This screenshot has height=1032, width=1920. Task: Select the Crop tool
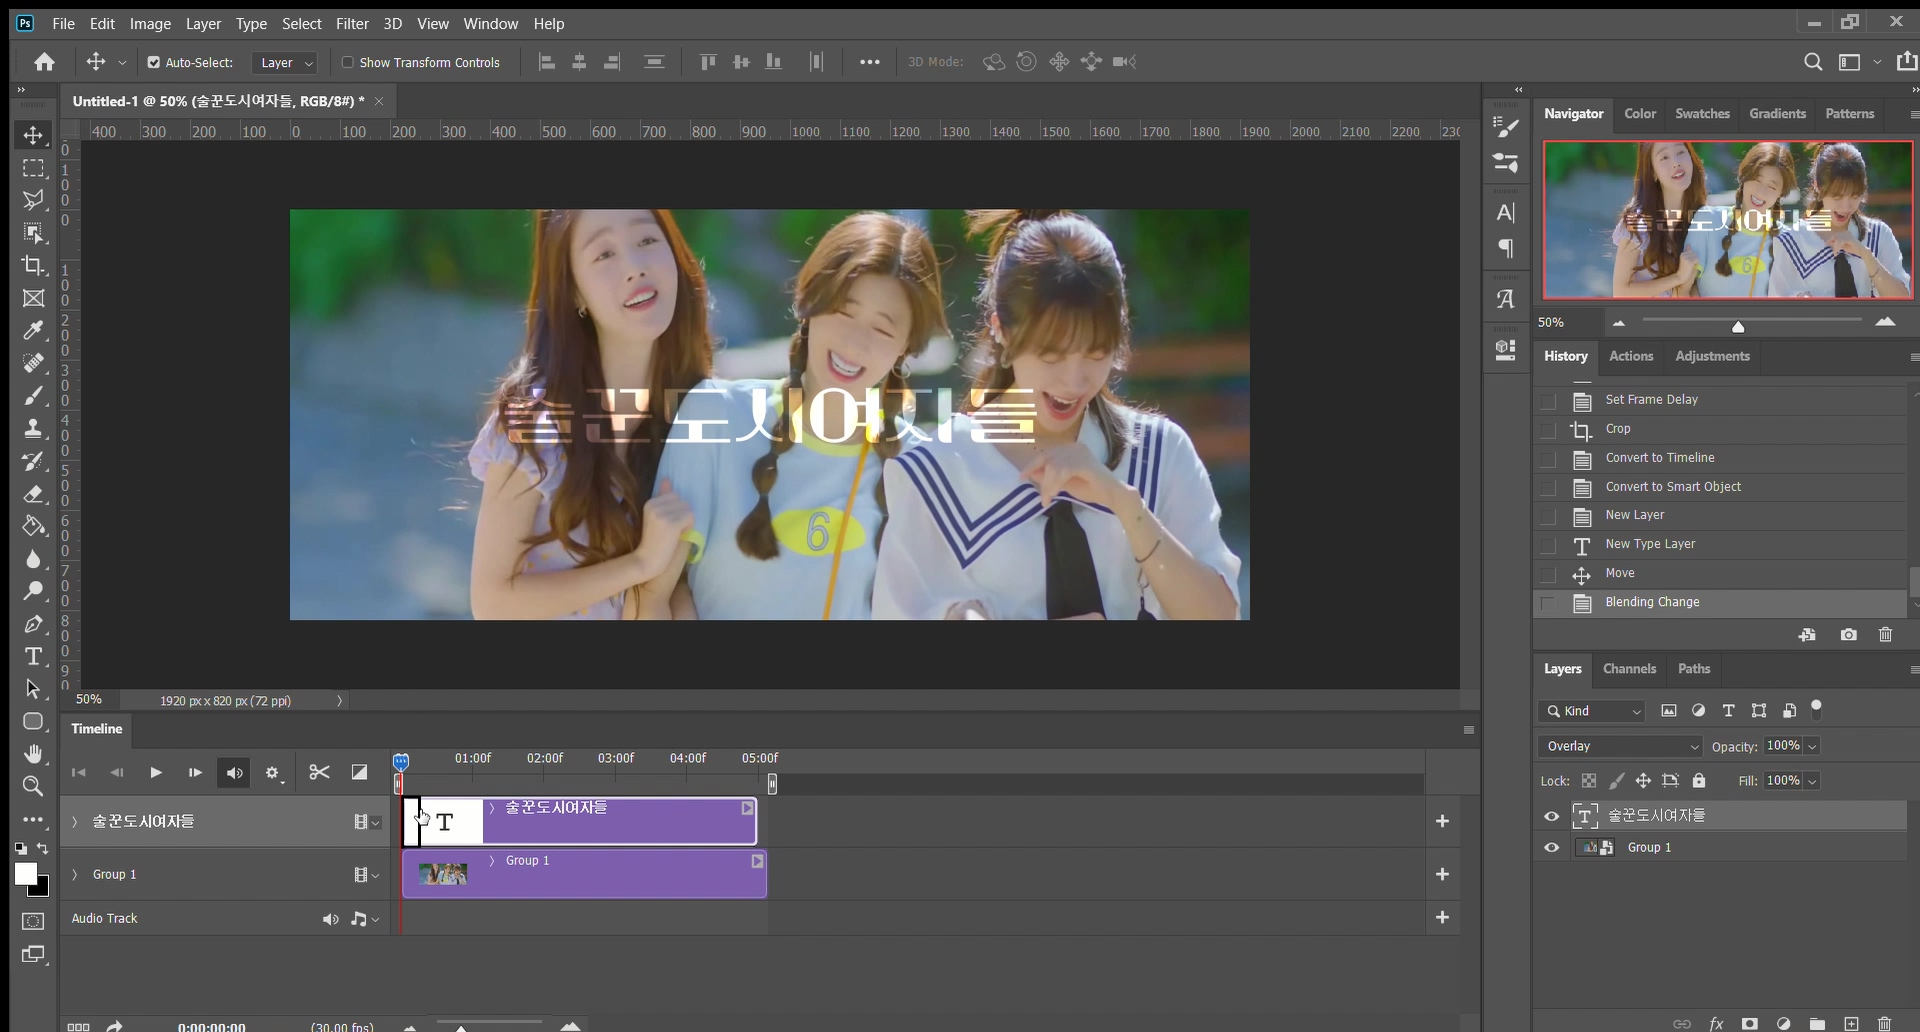click(x=33, y=265)
